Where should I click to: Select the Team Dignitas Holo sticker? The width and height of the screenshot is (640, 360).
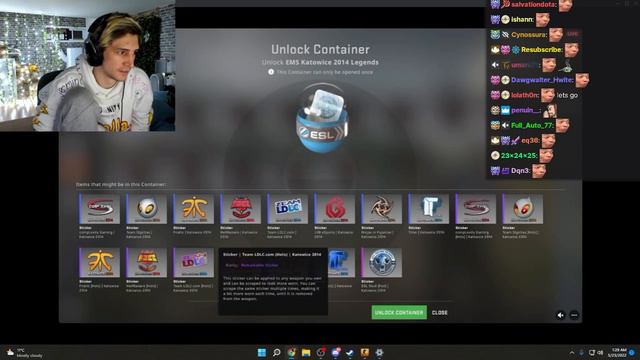523,209
